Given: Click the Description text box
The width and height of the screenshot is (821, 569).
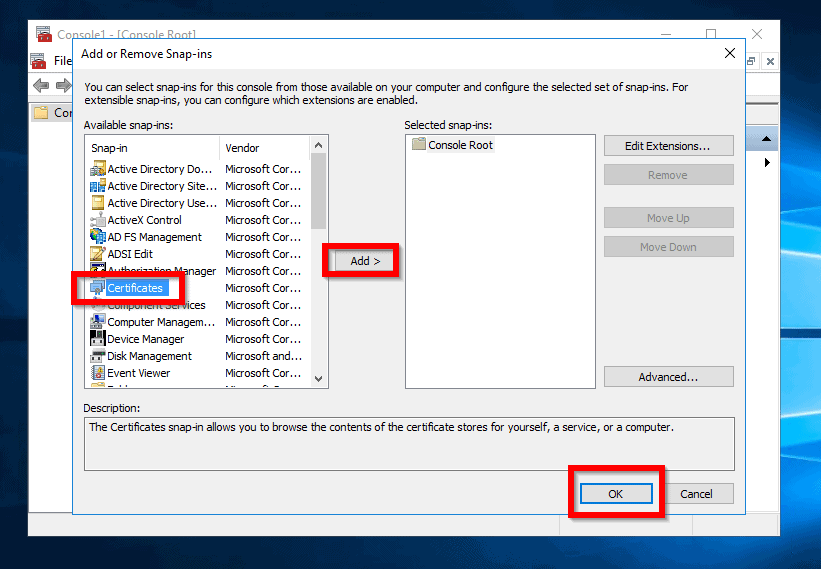Looking at the screenshot, I should point(409,444).
